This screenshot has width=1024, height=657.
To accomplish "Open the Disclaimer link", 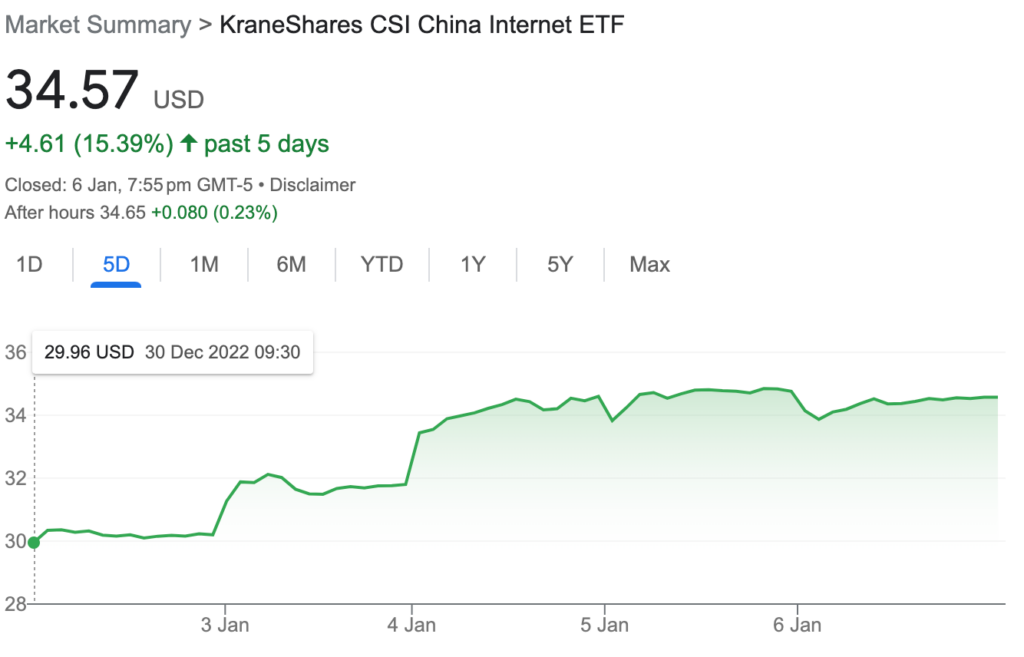I will point(313,185).
